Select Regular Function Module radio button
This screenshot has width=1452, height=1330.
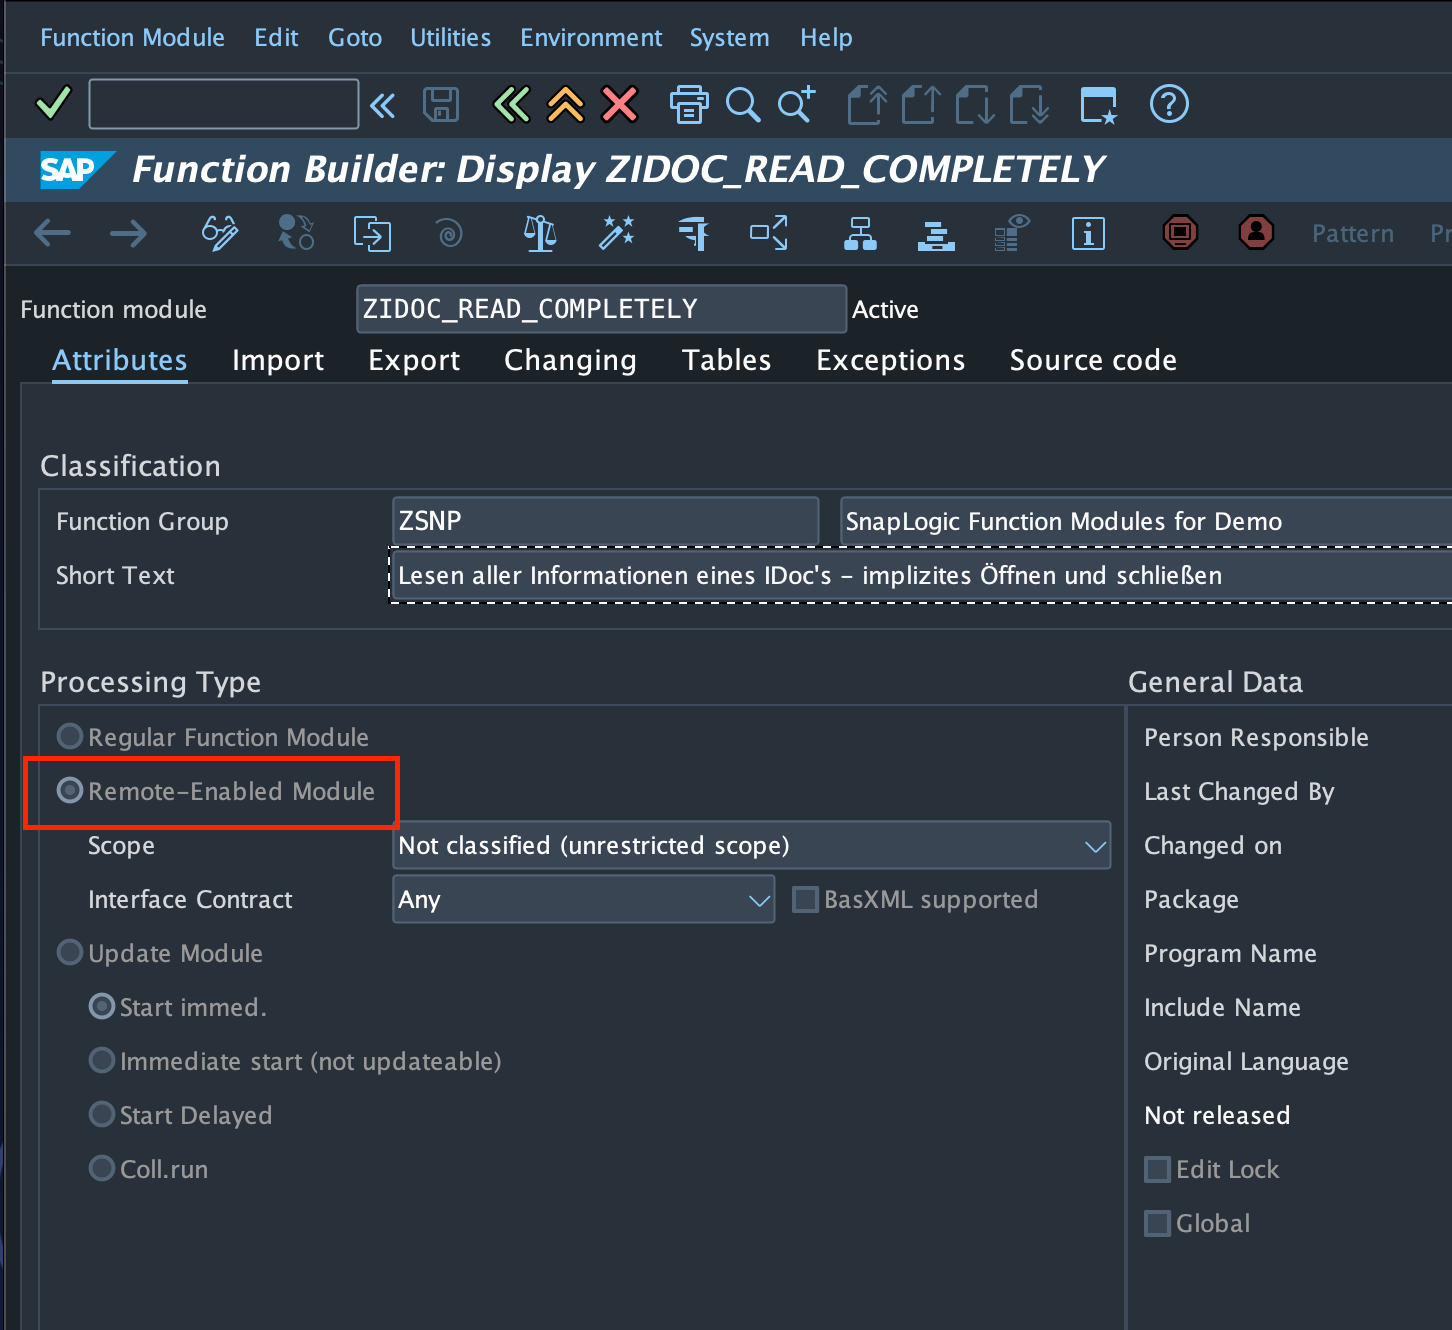pos(70,737)
